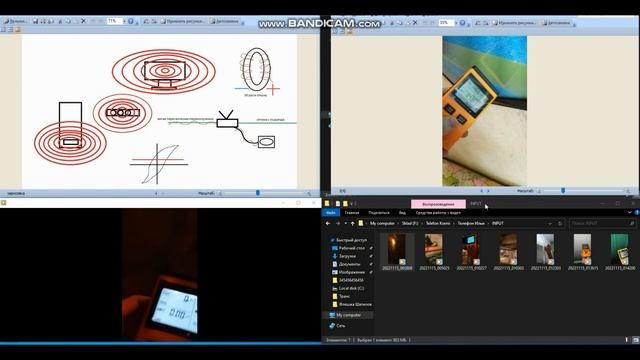Go back in the Explorer window
The image size is (640, 360).
(x=328, y=224)
